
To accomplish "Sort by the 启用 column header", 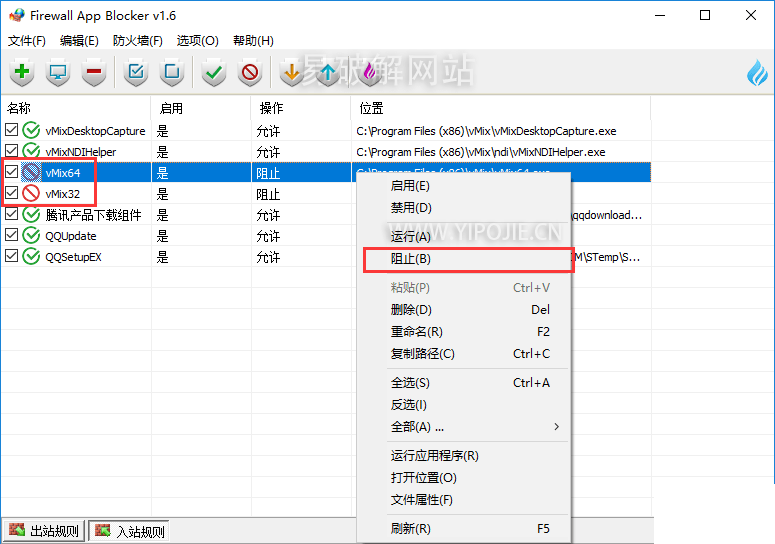I will [x=201, y=108].
